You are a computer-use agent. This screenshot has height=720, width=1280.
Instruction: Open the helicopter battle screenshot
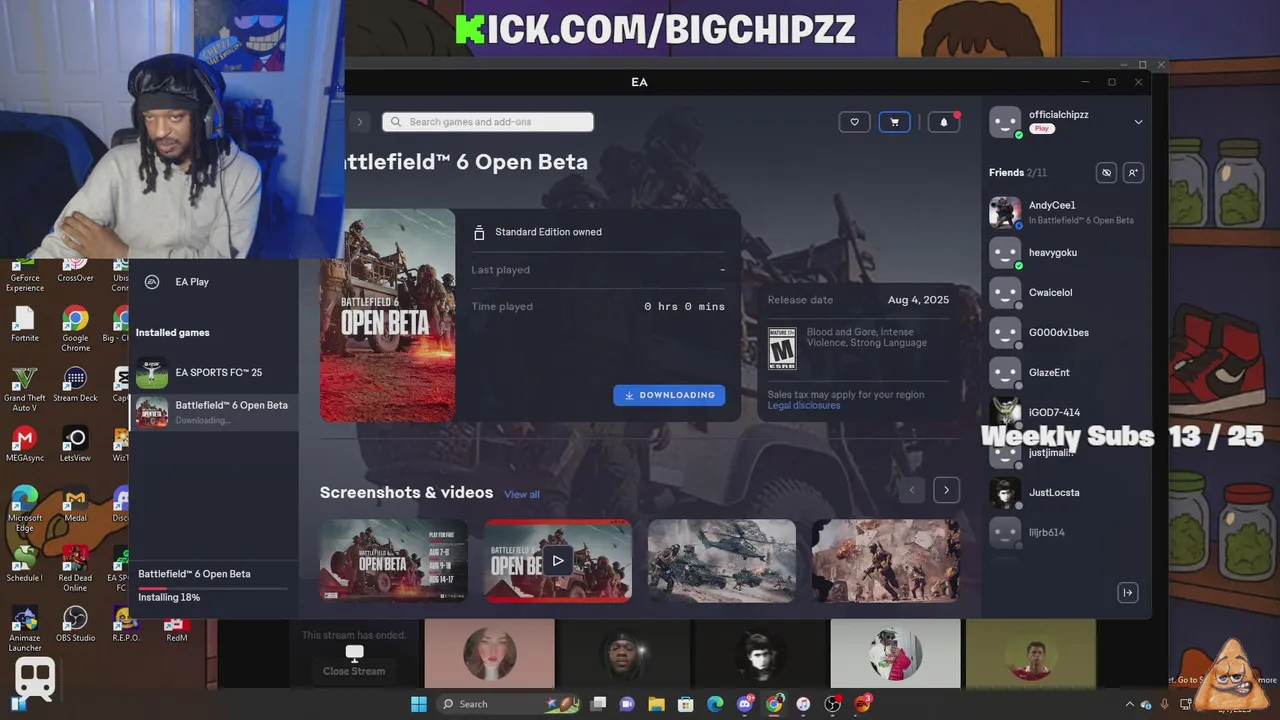[722, 560]
